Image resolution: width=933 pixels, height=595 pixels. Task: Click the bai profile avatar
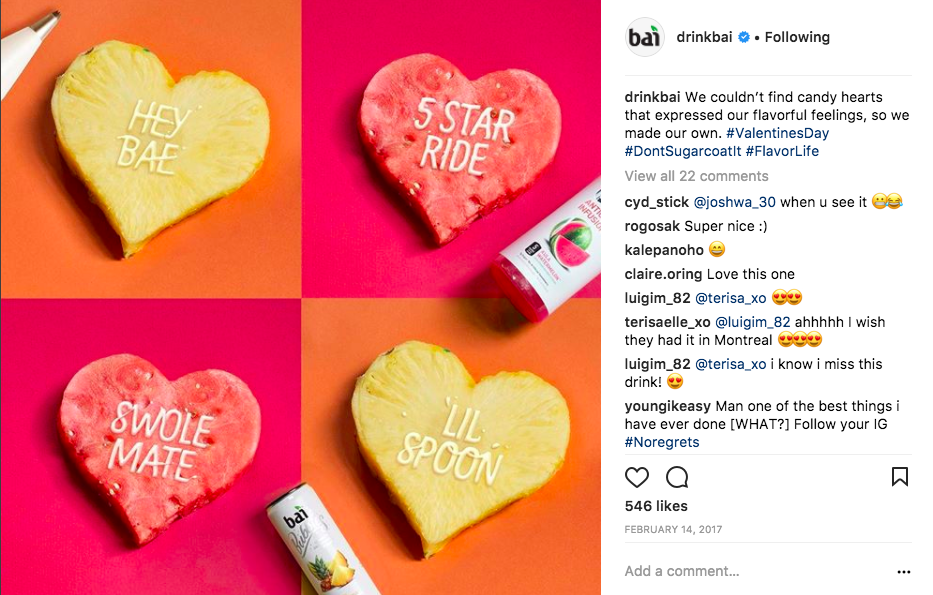tap(644, 37)
